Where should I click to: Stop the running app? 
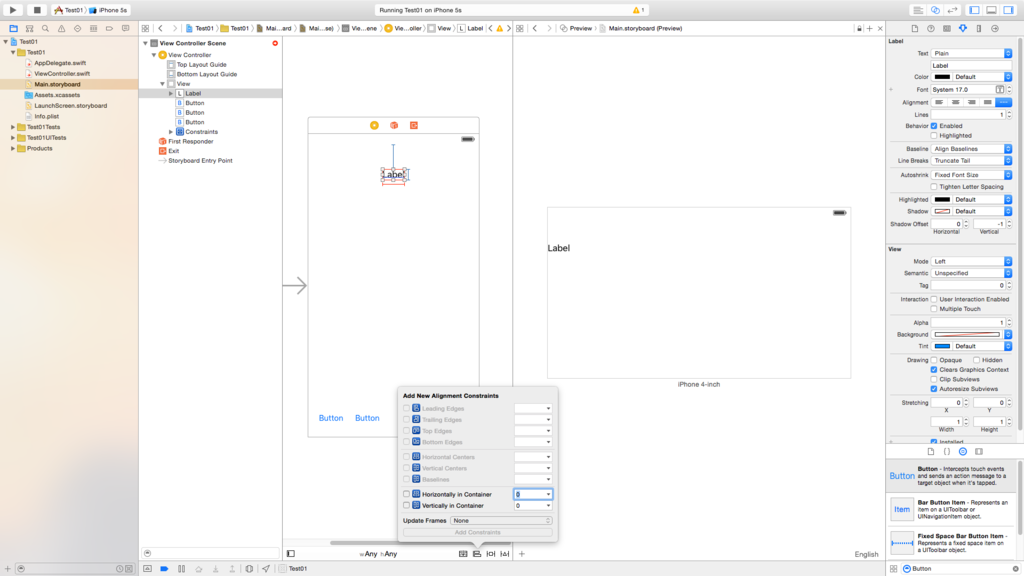point(37,10)
